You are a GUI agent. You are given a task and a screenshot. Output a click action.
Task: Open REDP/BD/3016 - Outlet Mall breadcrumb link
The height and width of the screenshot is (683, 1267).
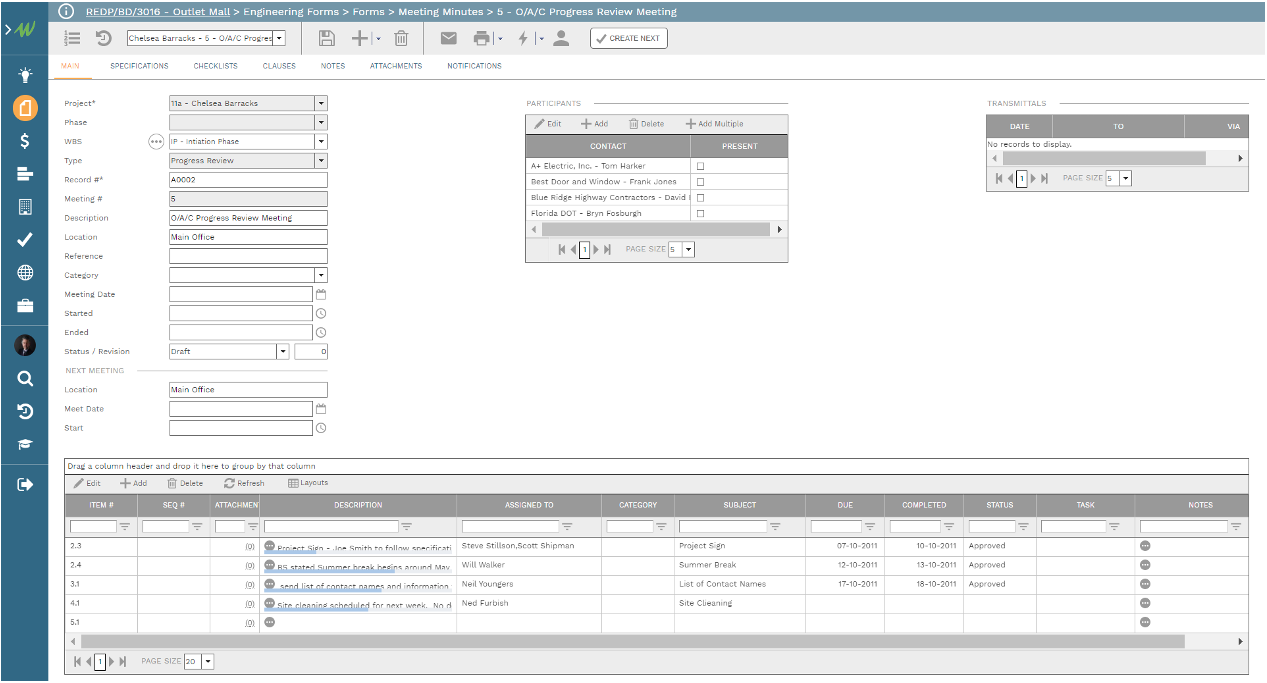click(157, 12)
